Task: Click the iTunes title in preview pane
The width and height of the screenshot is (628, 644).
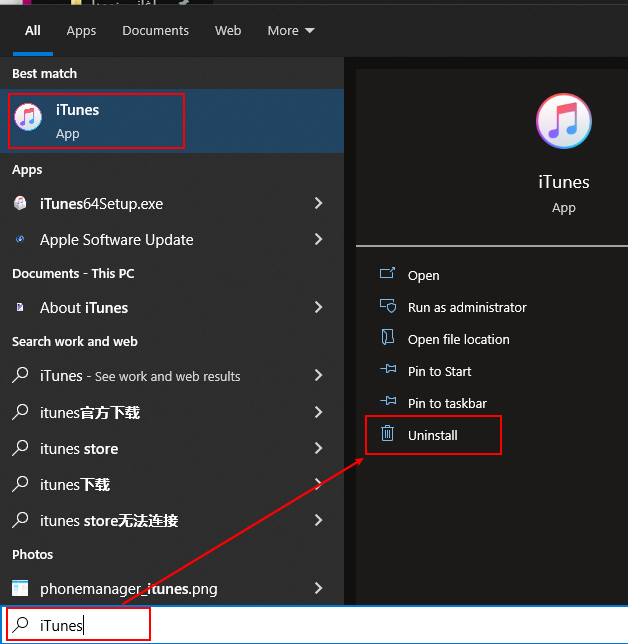Action: point(564,182)
